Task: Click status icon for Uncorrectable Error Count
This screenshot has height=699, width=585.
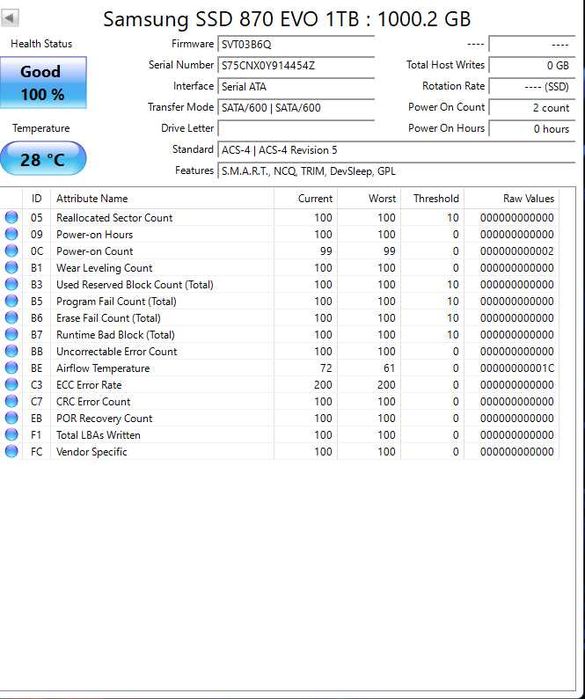Action: [x=11, y=351]
